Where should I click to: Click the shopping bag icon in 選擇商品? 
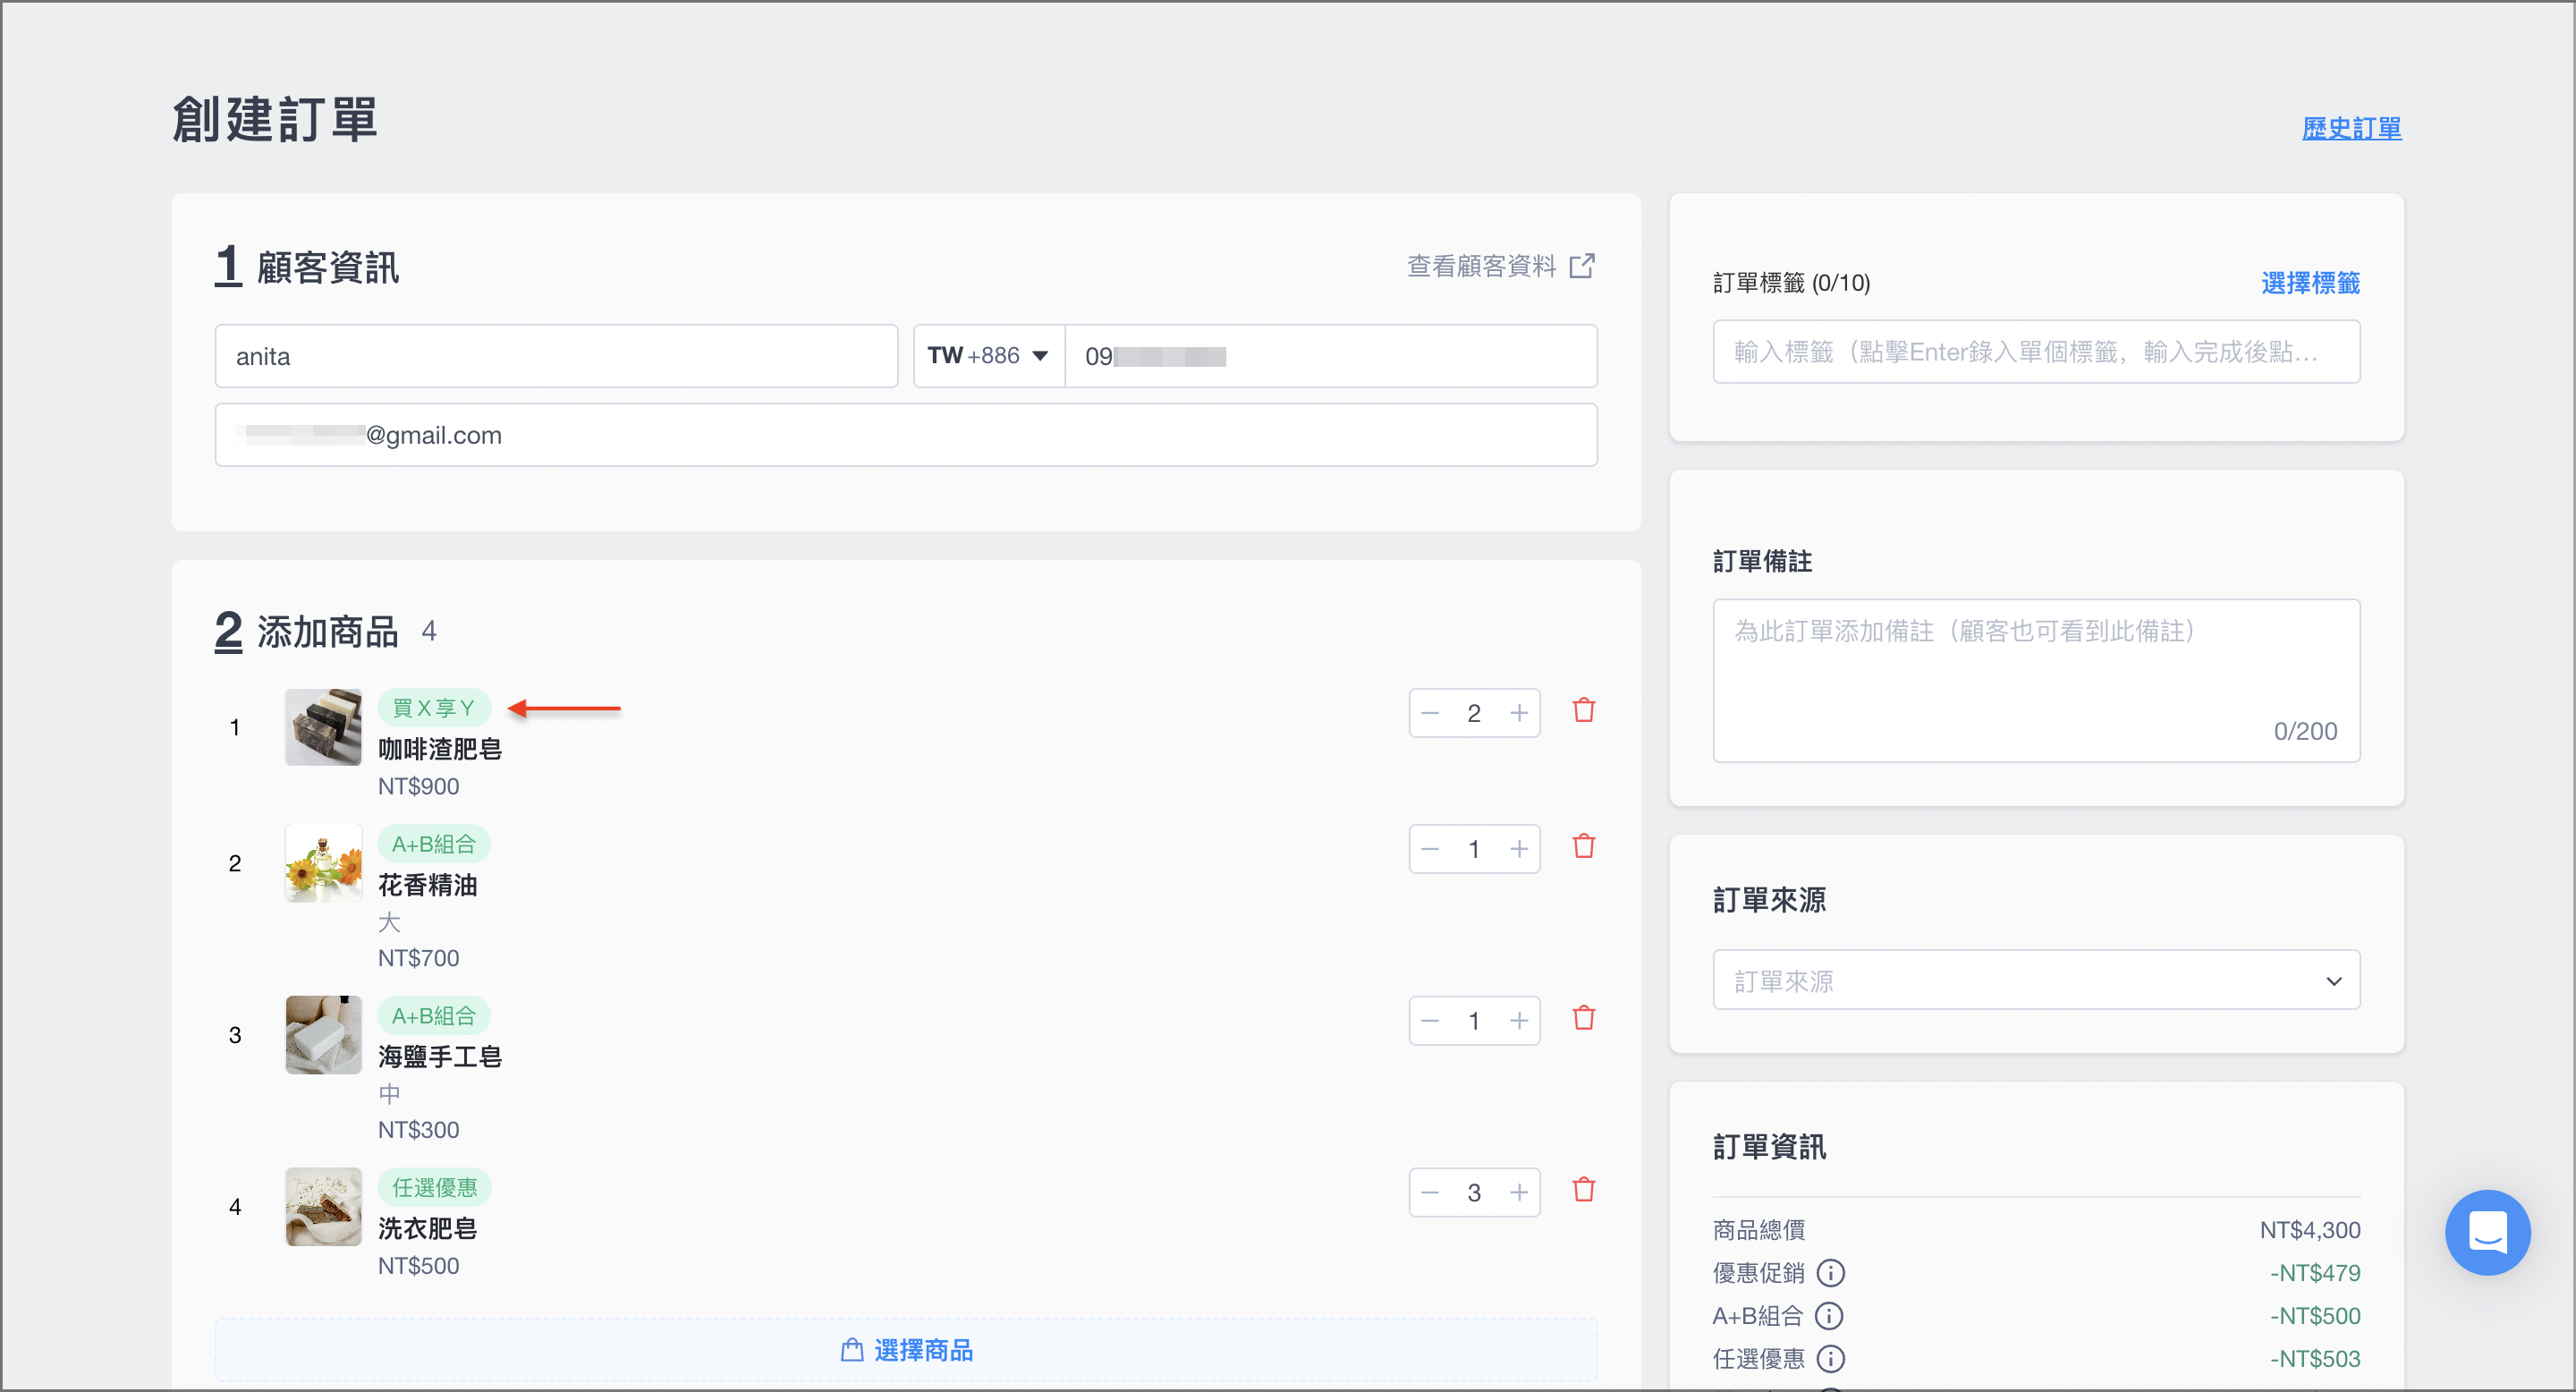(x=852, y=1350)
